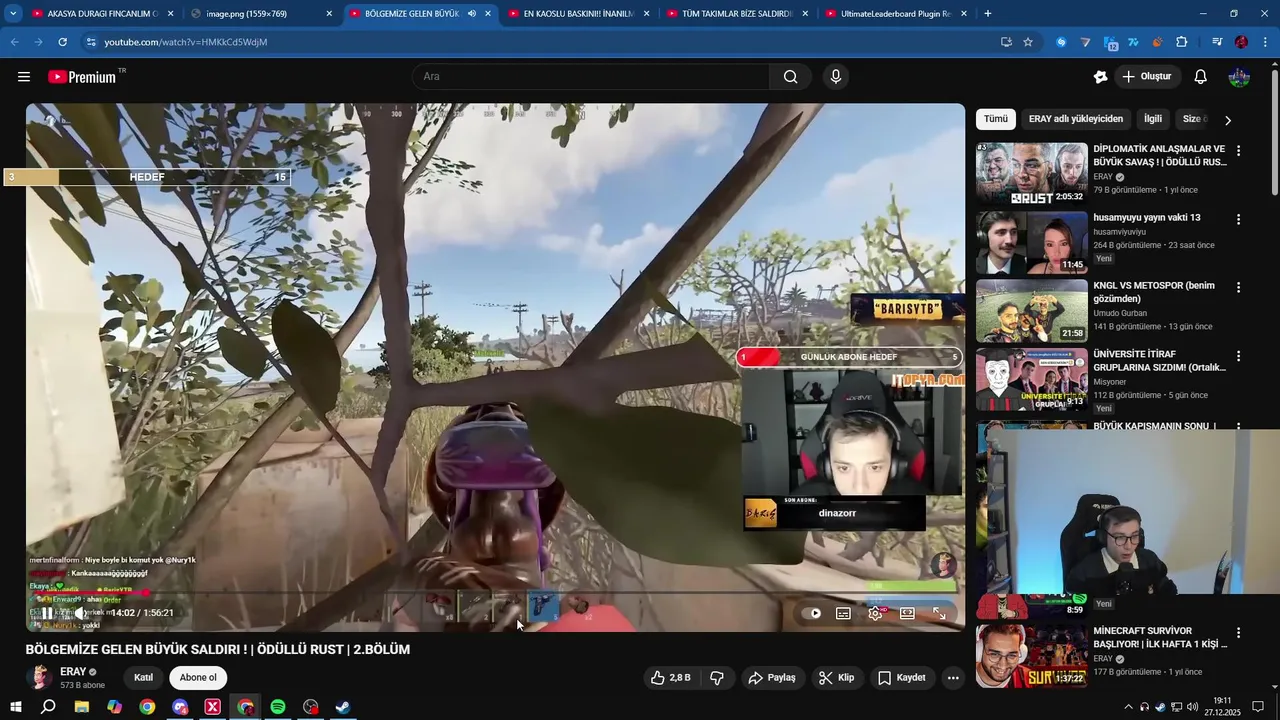Viewport: 1280px width, 720px height.
Task: Open video settings gear
Action: (875, 613)
